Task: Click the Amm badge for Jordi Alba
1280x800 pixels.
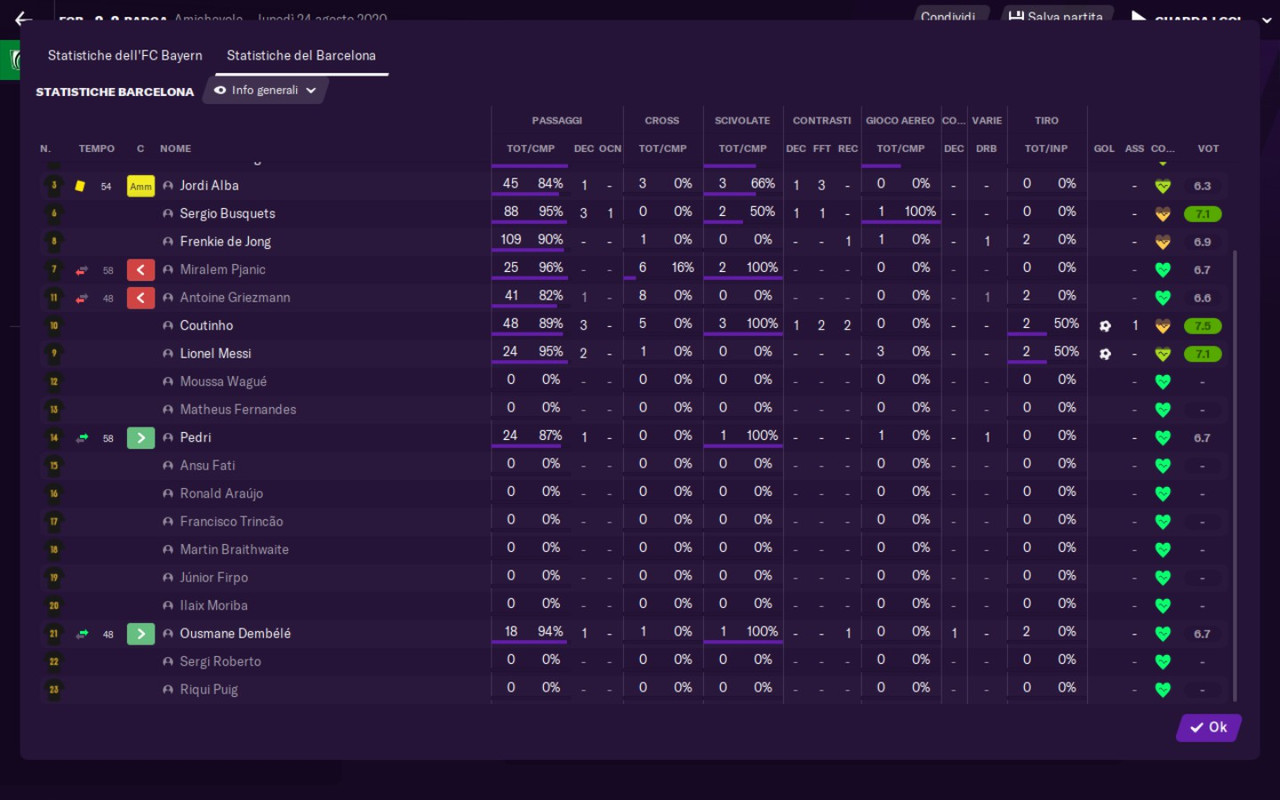Action: 140,186
